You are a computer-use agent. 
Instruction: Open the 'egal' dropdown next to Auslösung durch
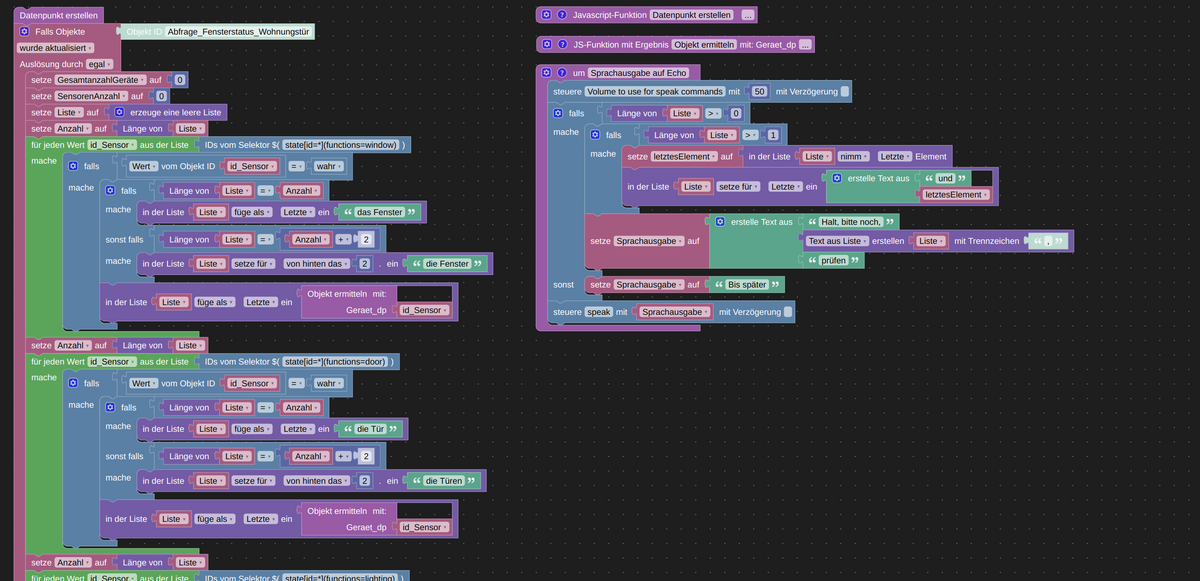(102, 64)
